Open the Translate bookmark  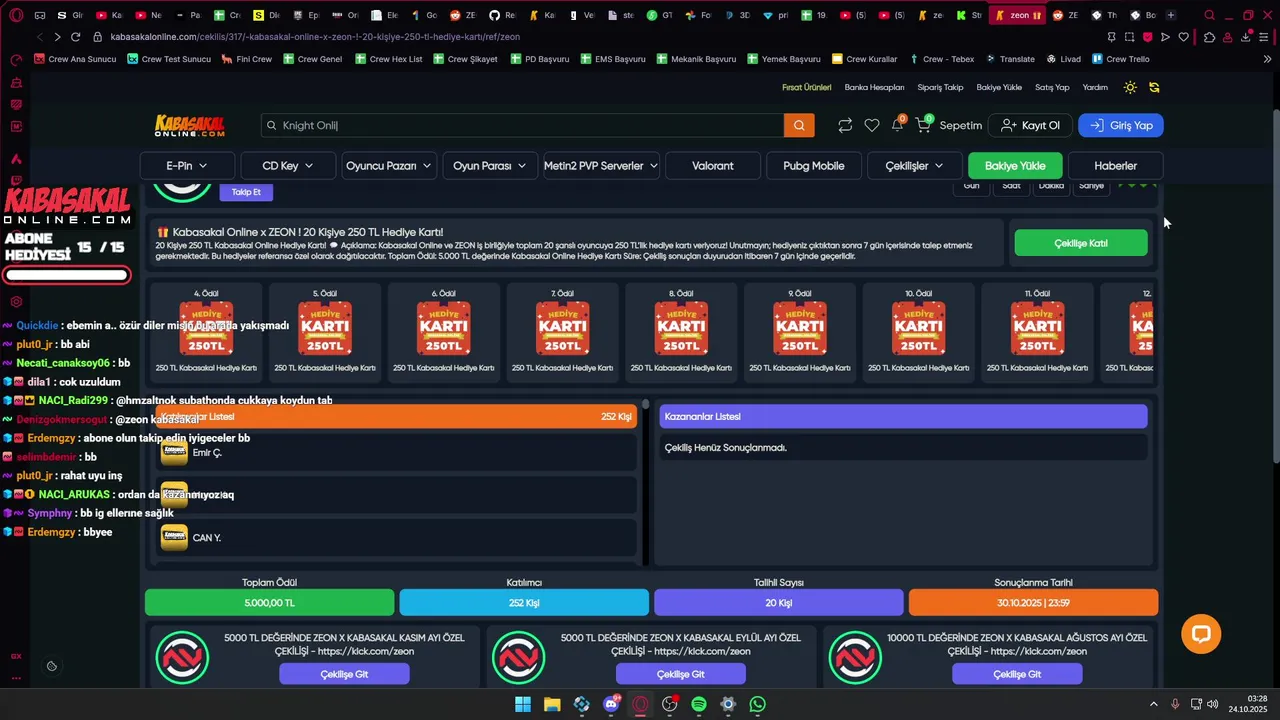[x=1010, y=59]
